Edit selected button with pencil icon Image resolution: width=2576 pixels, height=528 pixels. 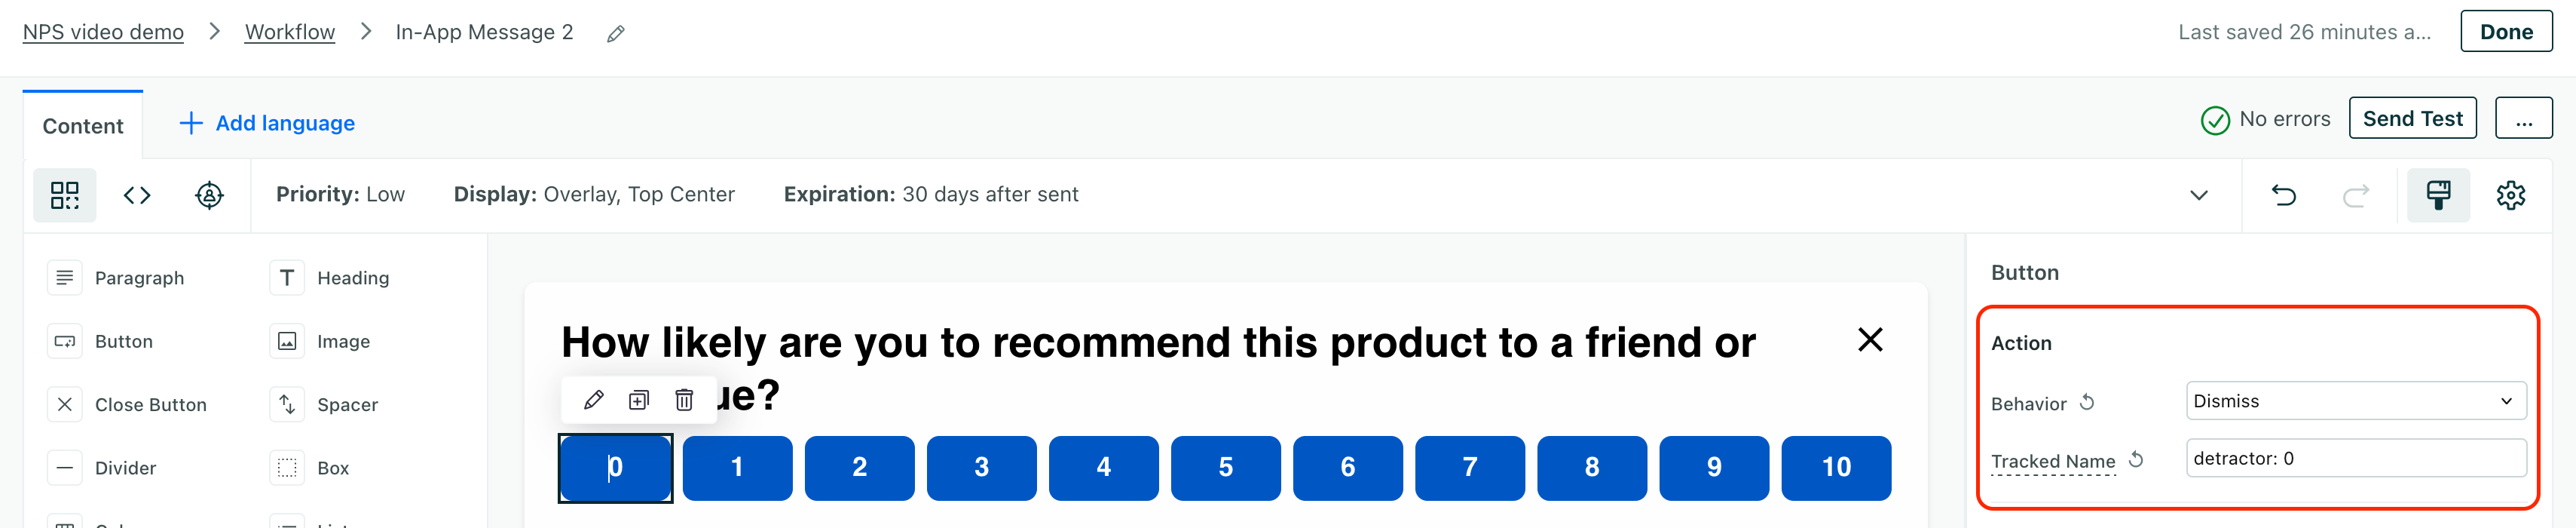pyautogui.click(x=593, y=401)
